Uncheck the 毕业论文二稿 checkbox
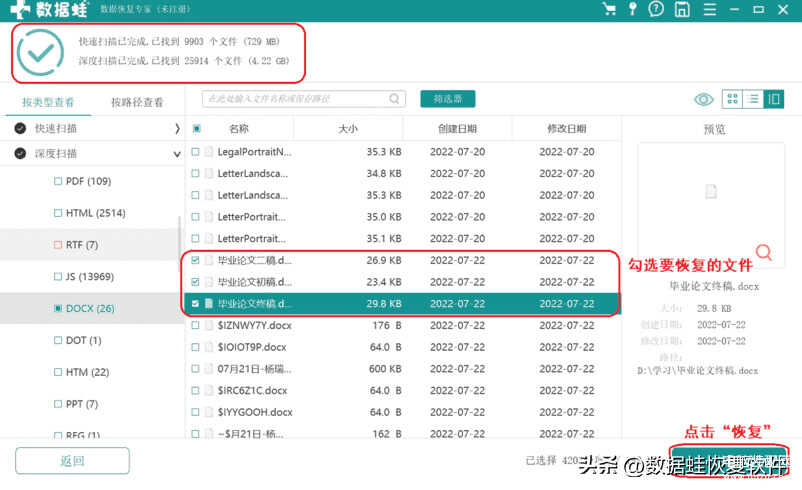802x490 pixels. [195, 260]
